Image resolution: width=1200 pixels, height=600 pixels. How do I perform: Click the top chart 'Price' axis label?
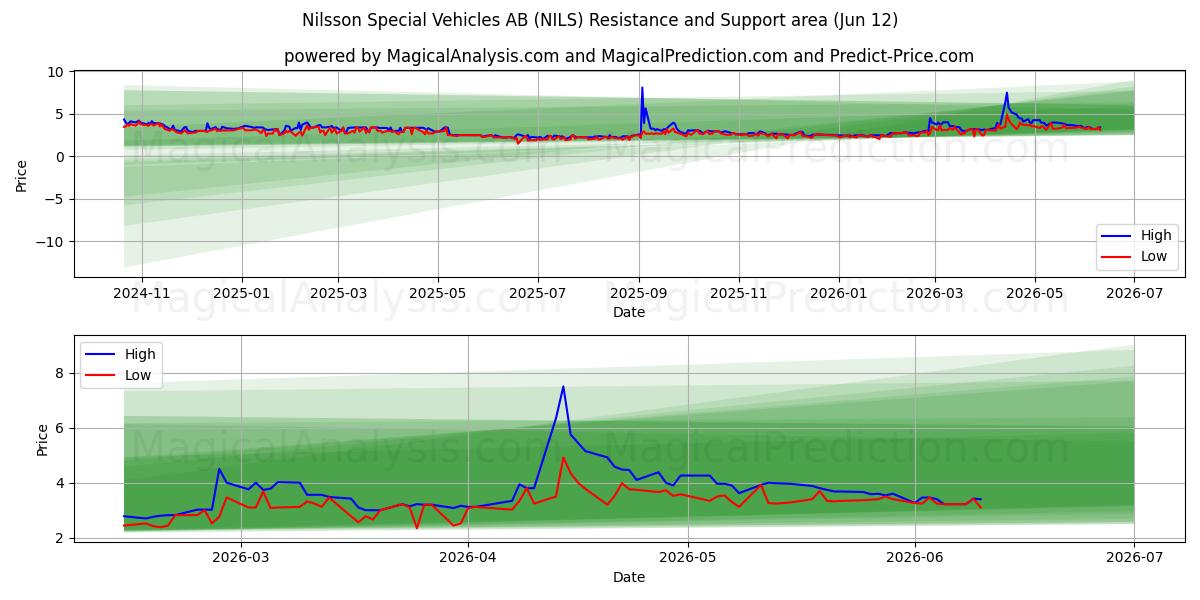click(22, 174)
